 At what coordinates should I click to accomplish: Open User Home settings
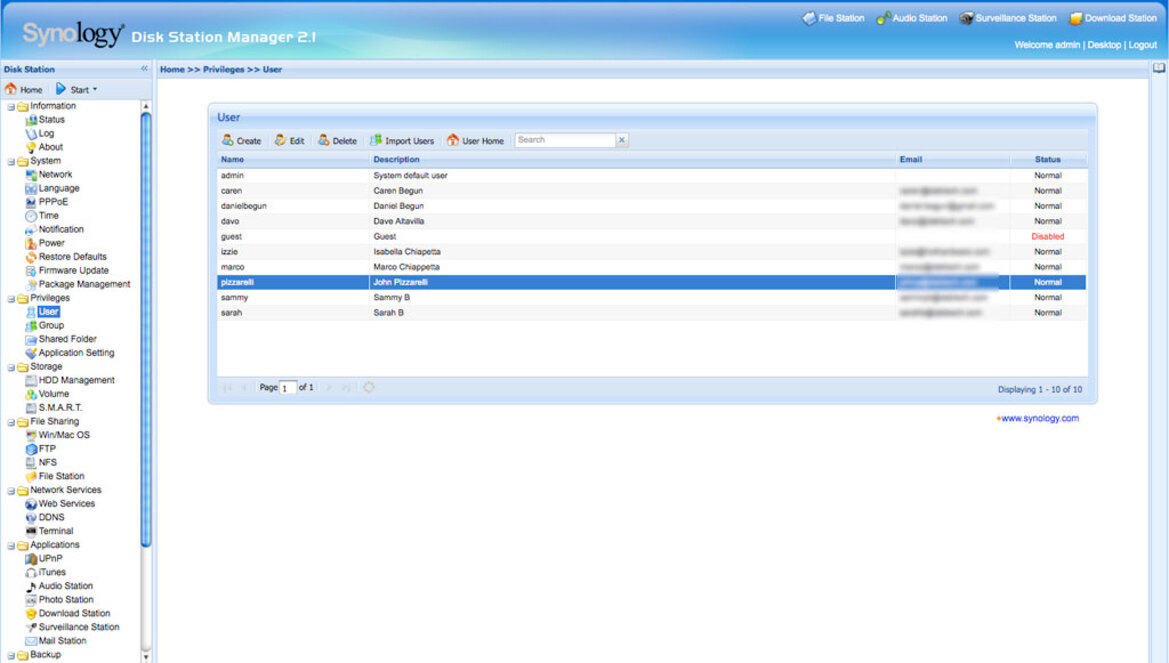pos(475,140)
